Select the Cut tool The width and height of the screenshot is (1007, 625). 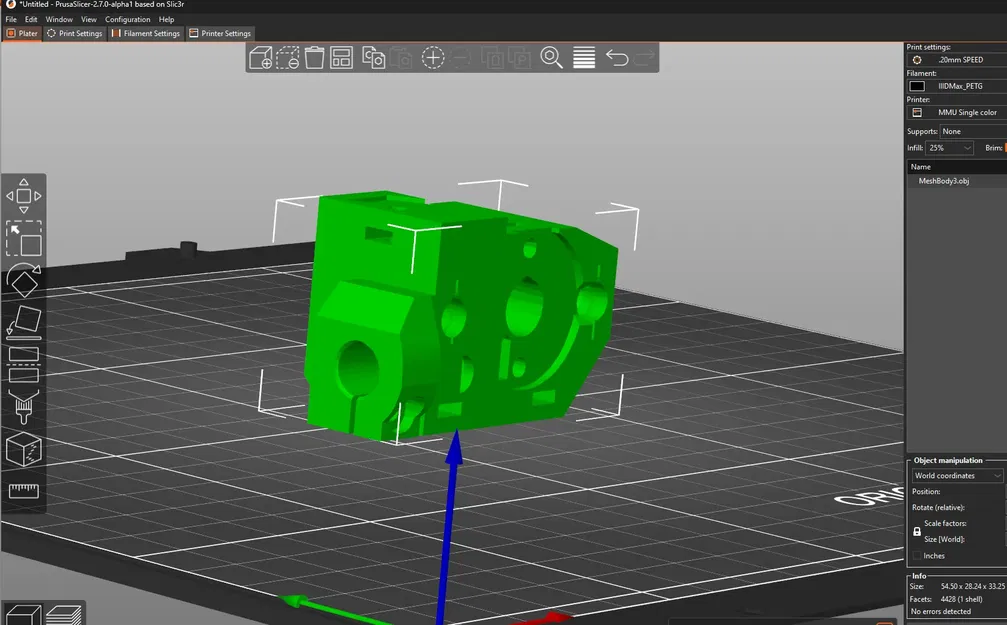coord(24,365)
